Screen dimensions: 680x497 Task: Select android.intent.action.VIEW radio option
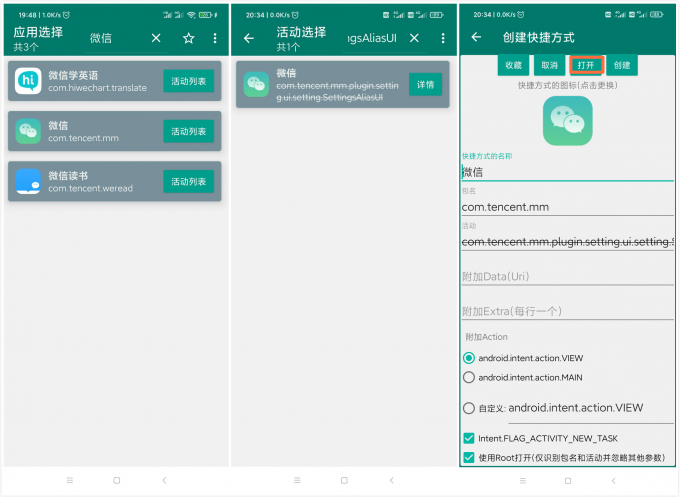[x=469, y=358]
